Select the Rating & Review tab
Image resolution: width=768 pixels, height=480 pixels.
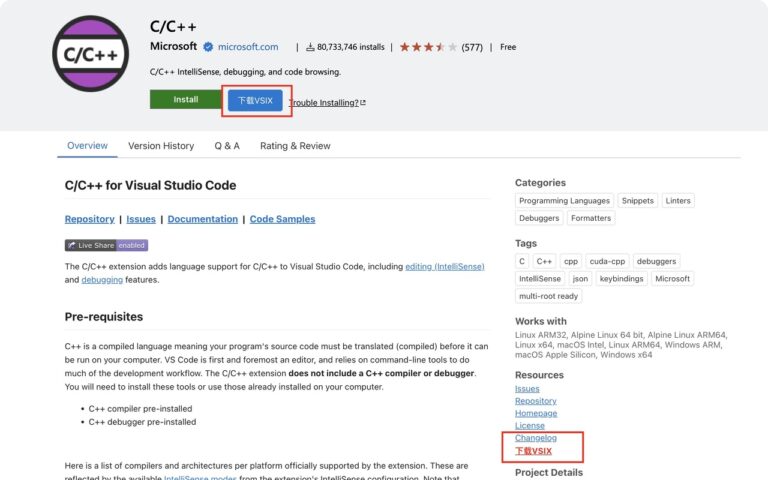(x=295, y=146)
